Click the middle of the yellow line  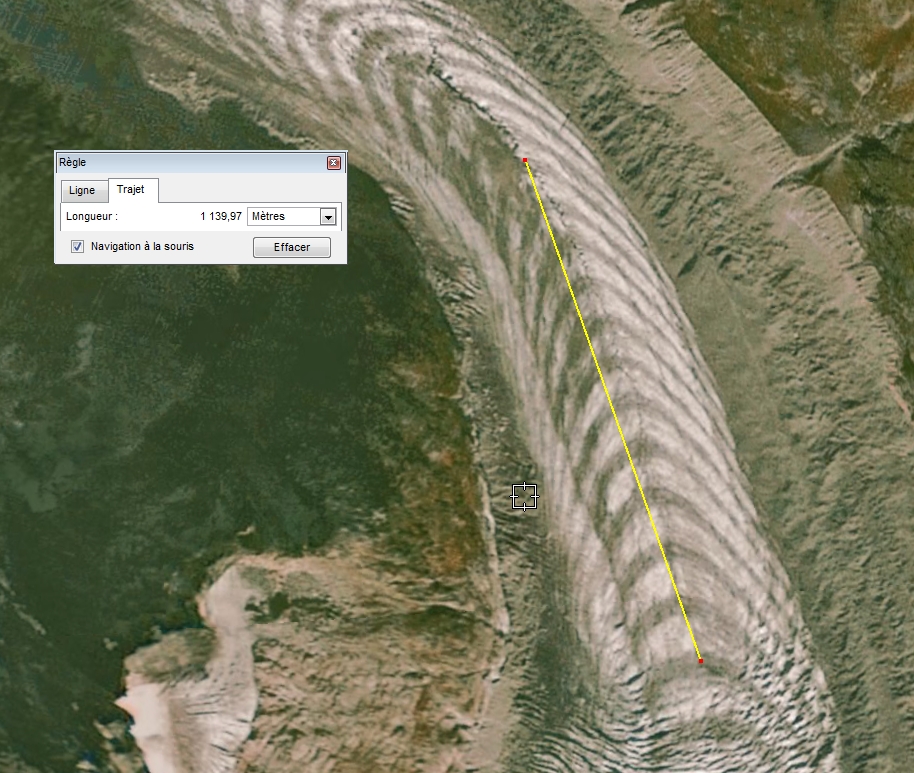(x=613, y=411)
